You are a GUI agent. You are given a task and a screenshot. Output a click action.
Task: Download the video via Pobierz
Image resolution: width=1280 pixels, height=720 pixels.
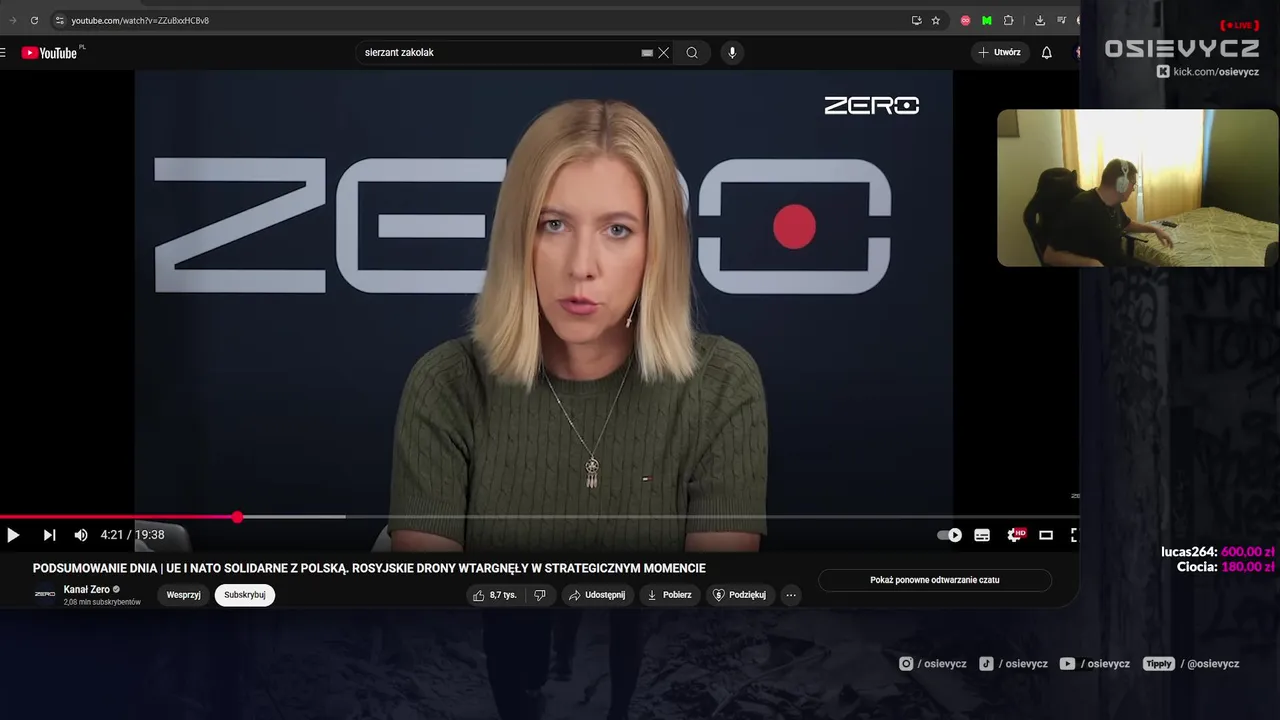(670, 595)
